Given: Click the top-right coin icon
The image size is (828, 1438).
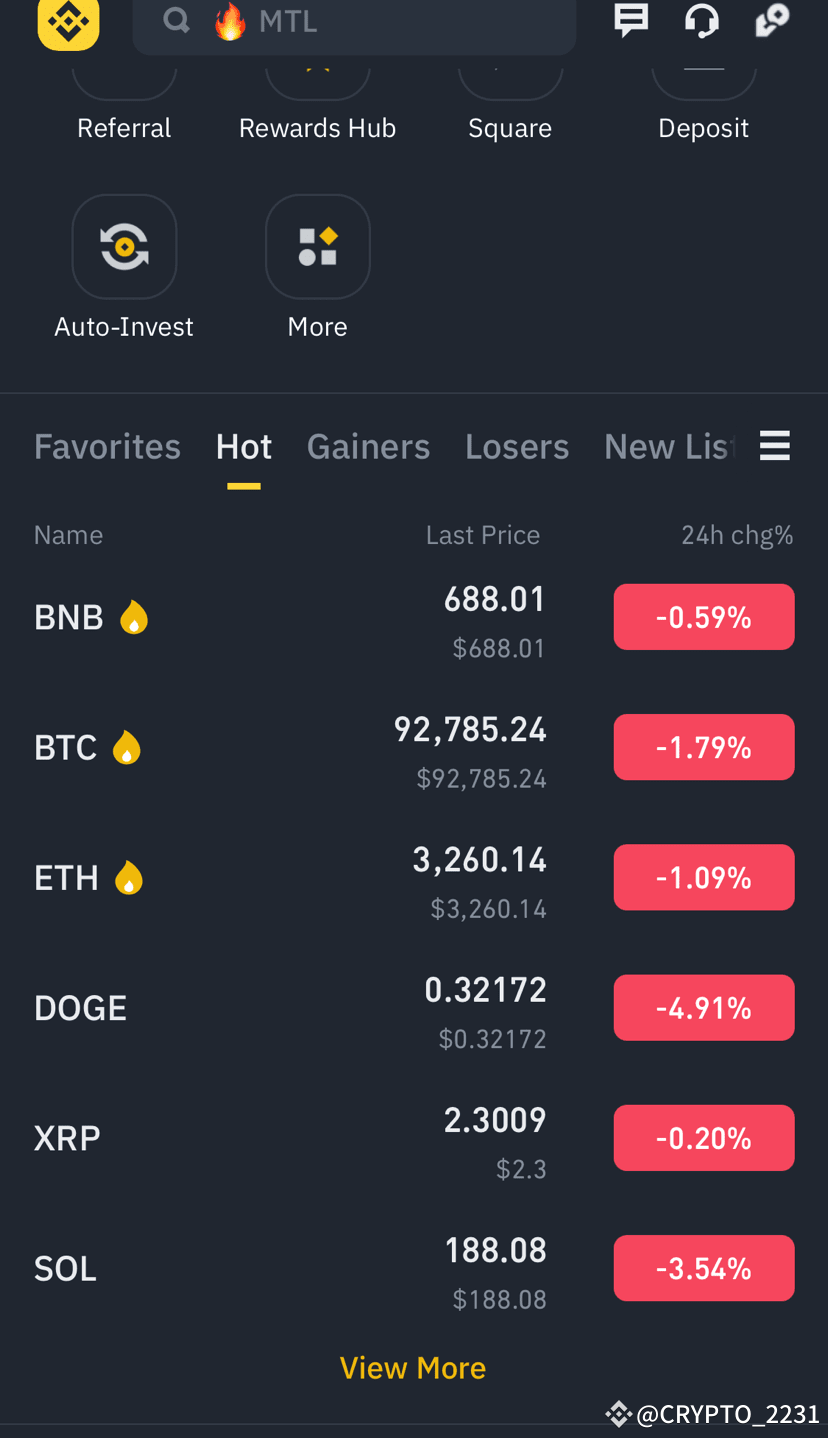Looking at the screenshot, I should (772, 20).
